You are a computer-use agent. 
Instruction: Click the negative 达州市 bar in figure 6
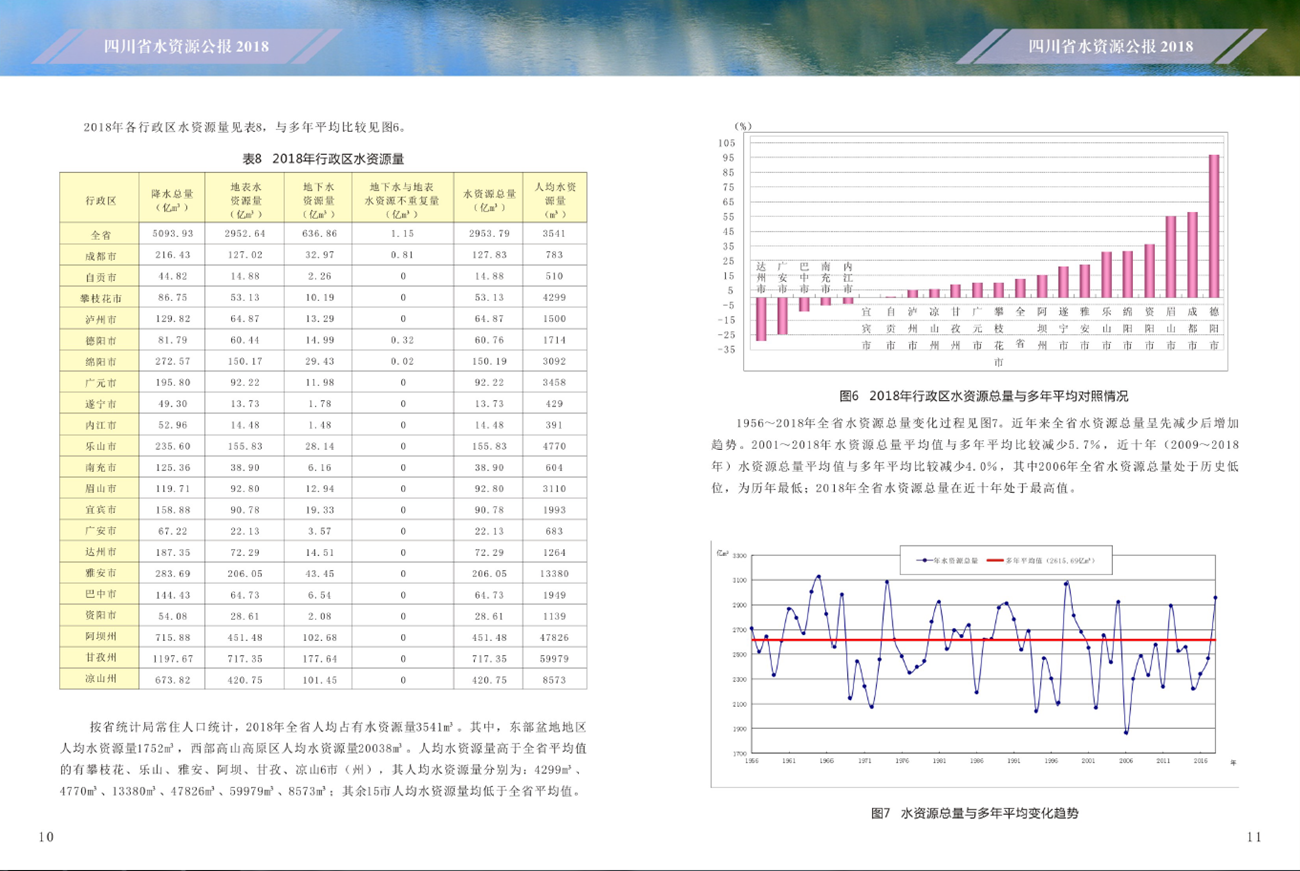[x=761, y=319]
